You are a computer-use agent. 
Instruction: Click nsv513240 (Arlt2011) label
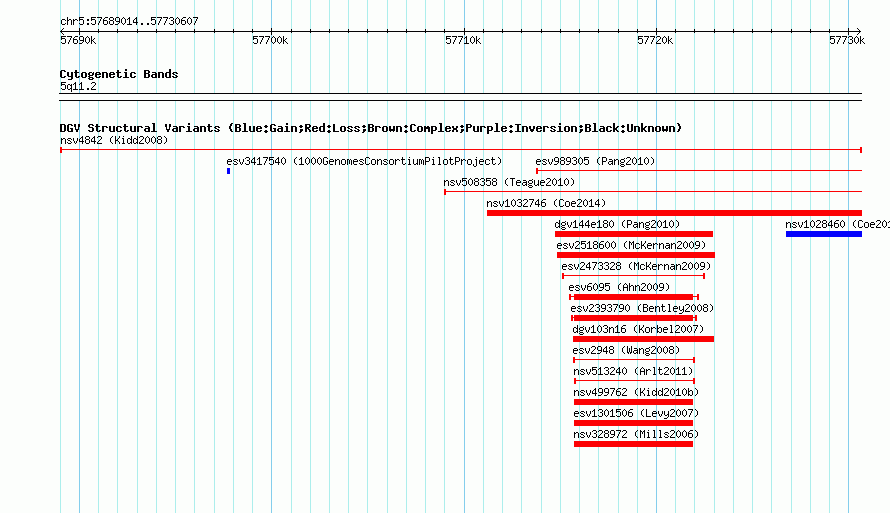point(633,371)
